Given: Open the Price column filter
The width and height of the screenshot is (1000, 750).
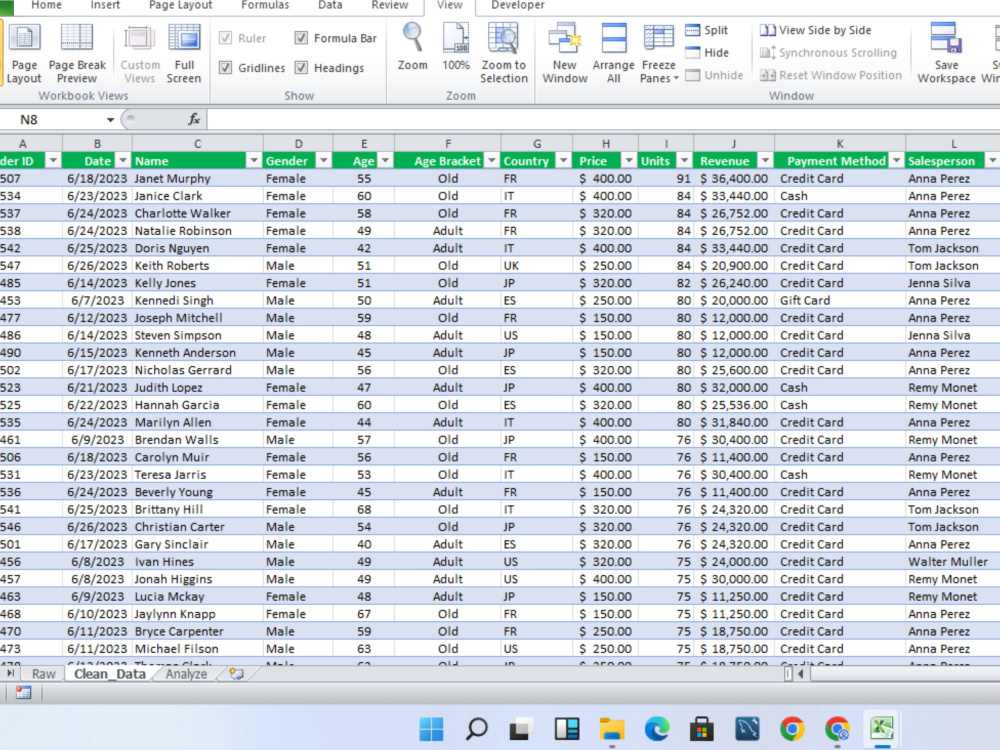Looking at the screenshot, I should click(629, 161).
